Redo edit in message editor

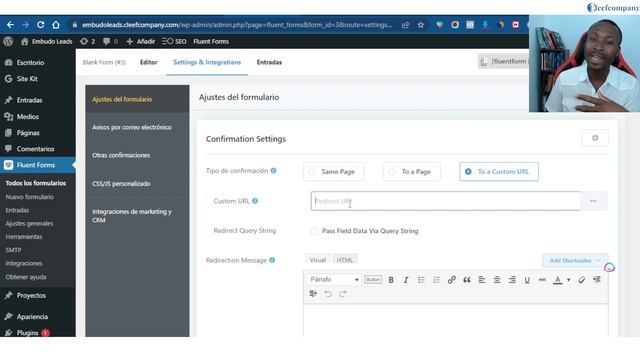(343, 294)
